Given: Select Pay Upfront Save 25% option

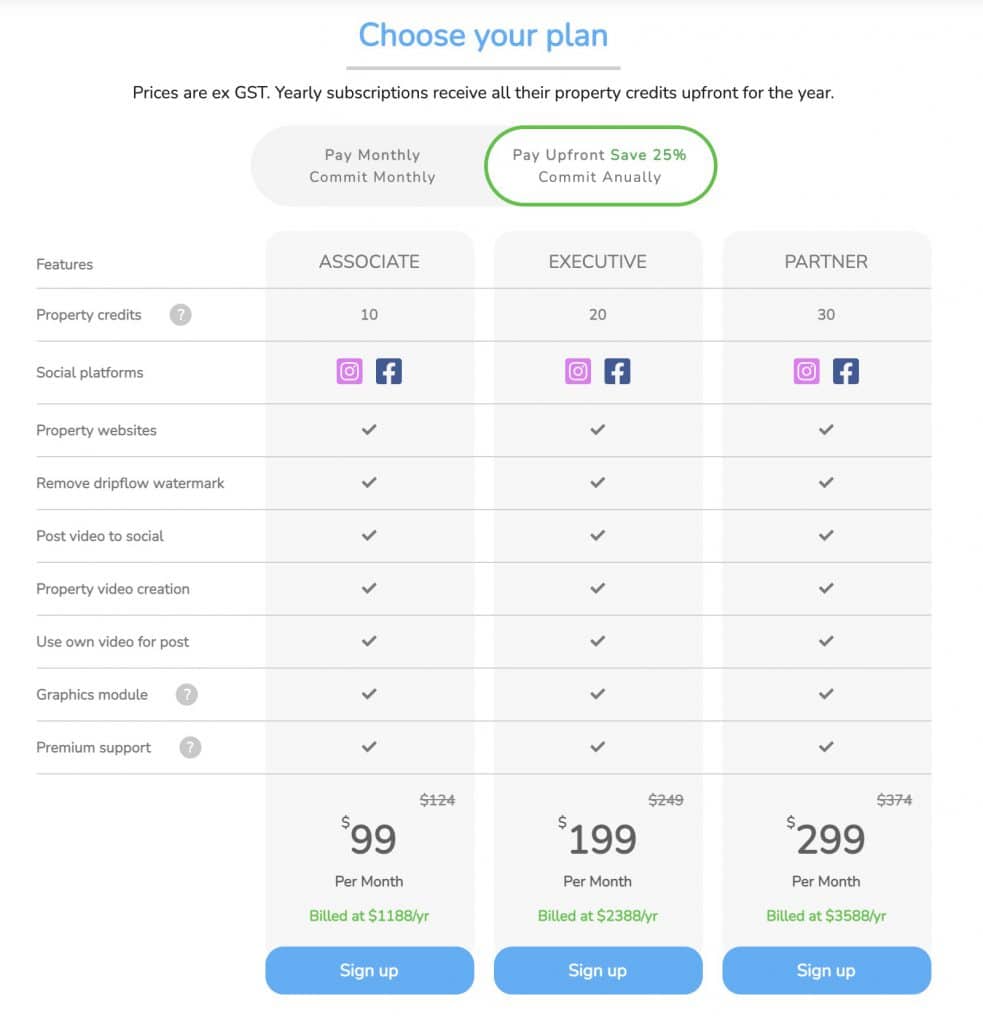Looking at the screenshot, I should (600, 166).
